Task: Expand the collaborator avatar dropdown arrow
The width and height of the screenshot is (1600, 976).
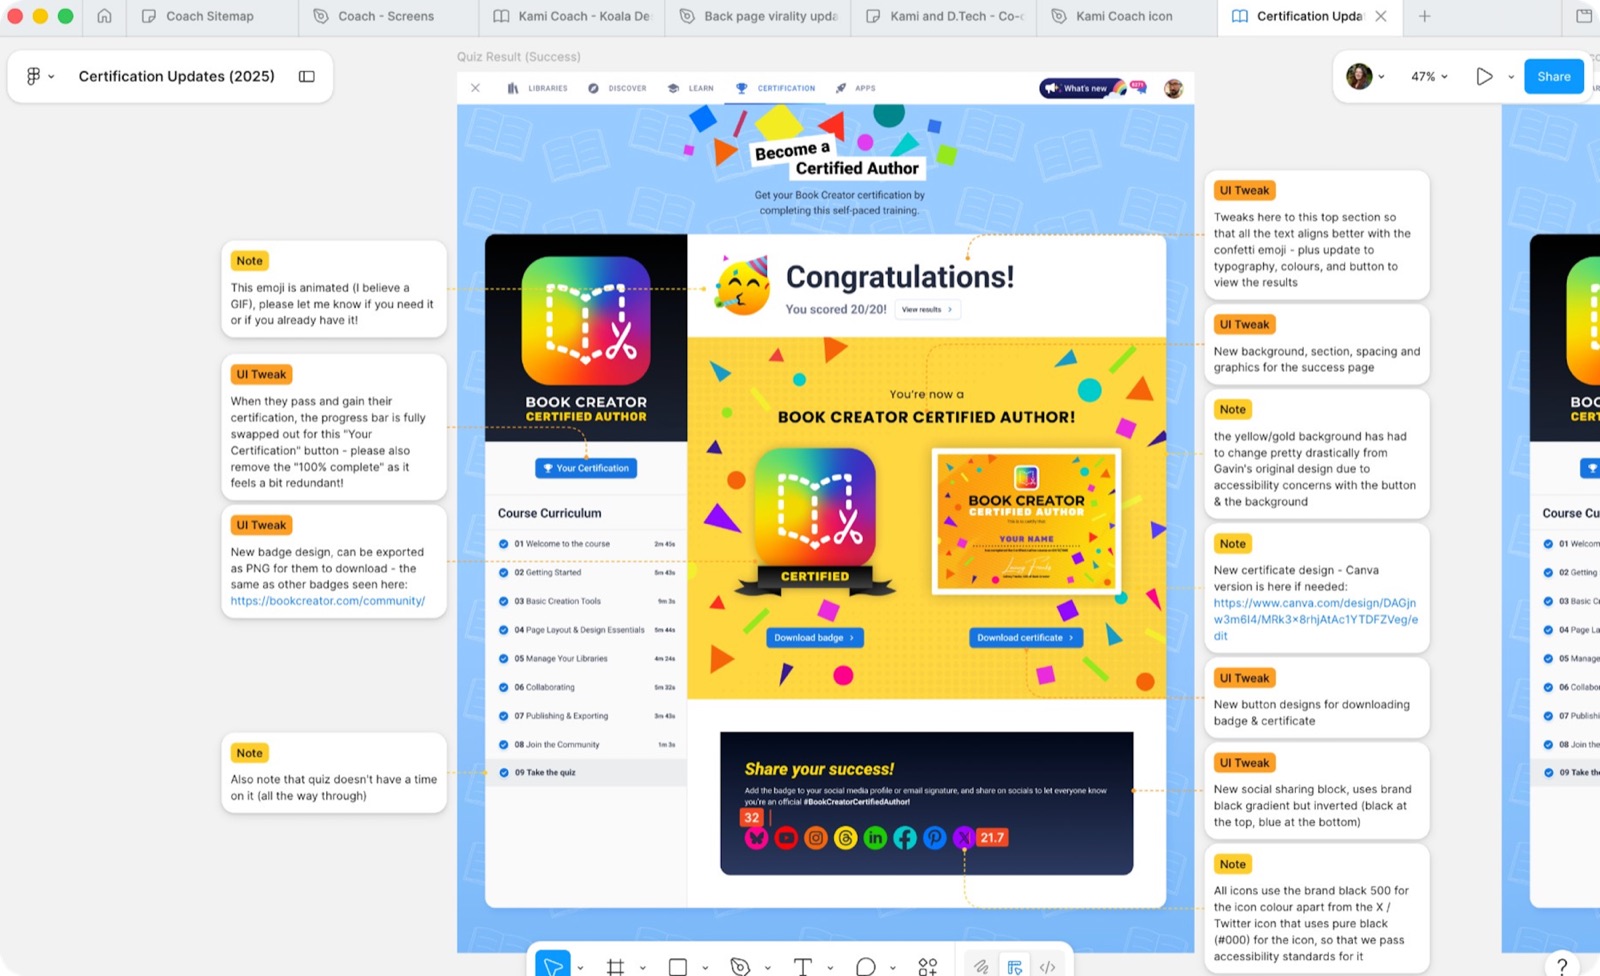Action: click(x=1381, y=77)
